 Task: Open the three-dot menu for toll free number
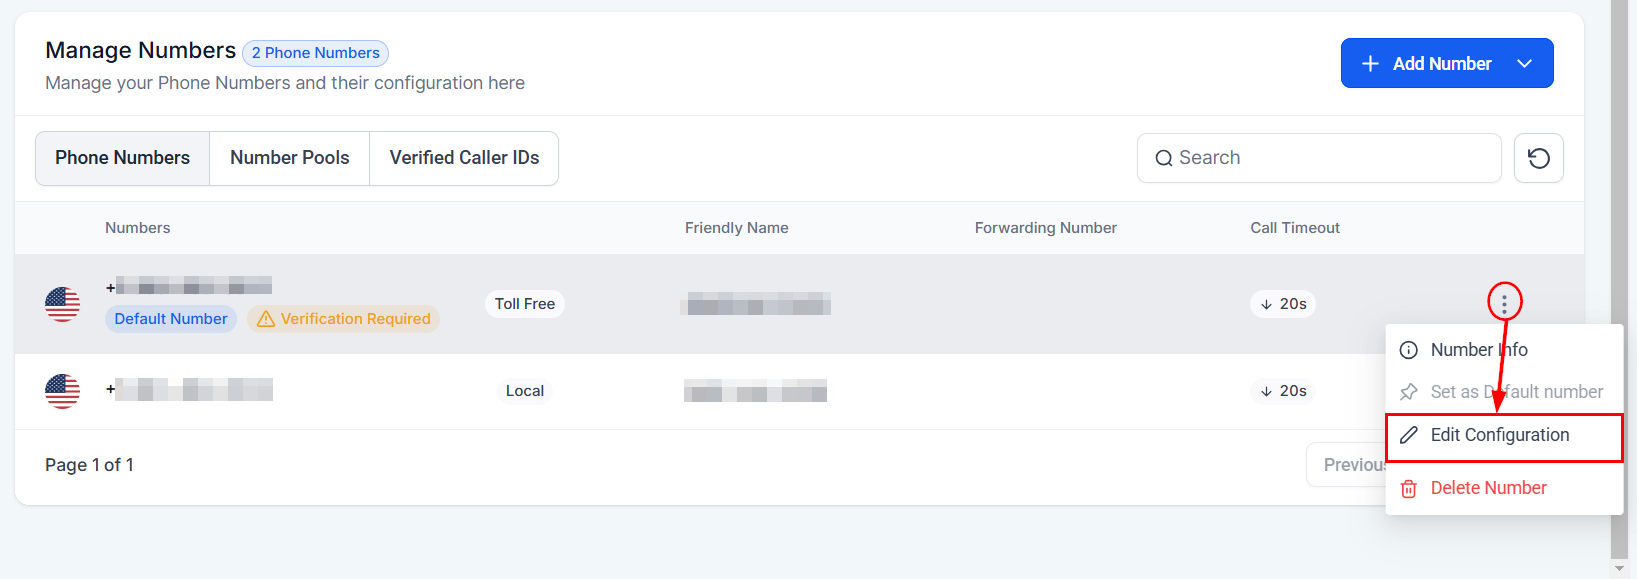[x=1504, y=303]
